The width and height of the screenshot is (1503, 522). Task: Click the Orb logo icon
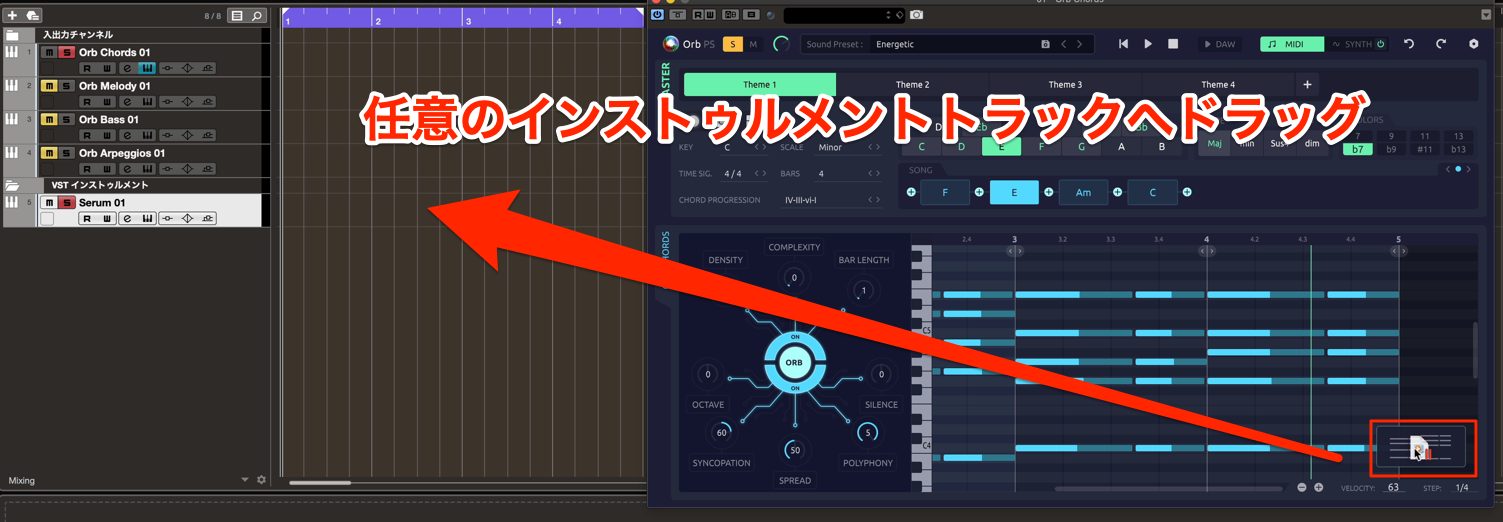[670, 44]
